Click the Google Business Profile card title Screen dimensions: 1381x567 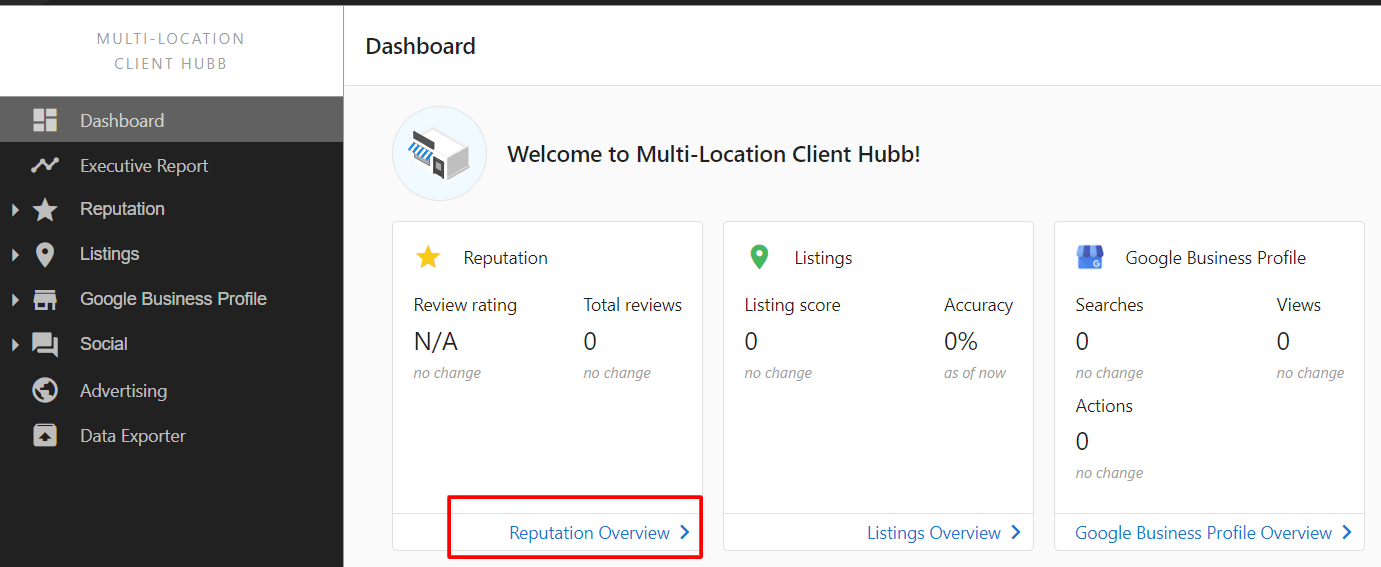click(1216, 258)
